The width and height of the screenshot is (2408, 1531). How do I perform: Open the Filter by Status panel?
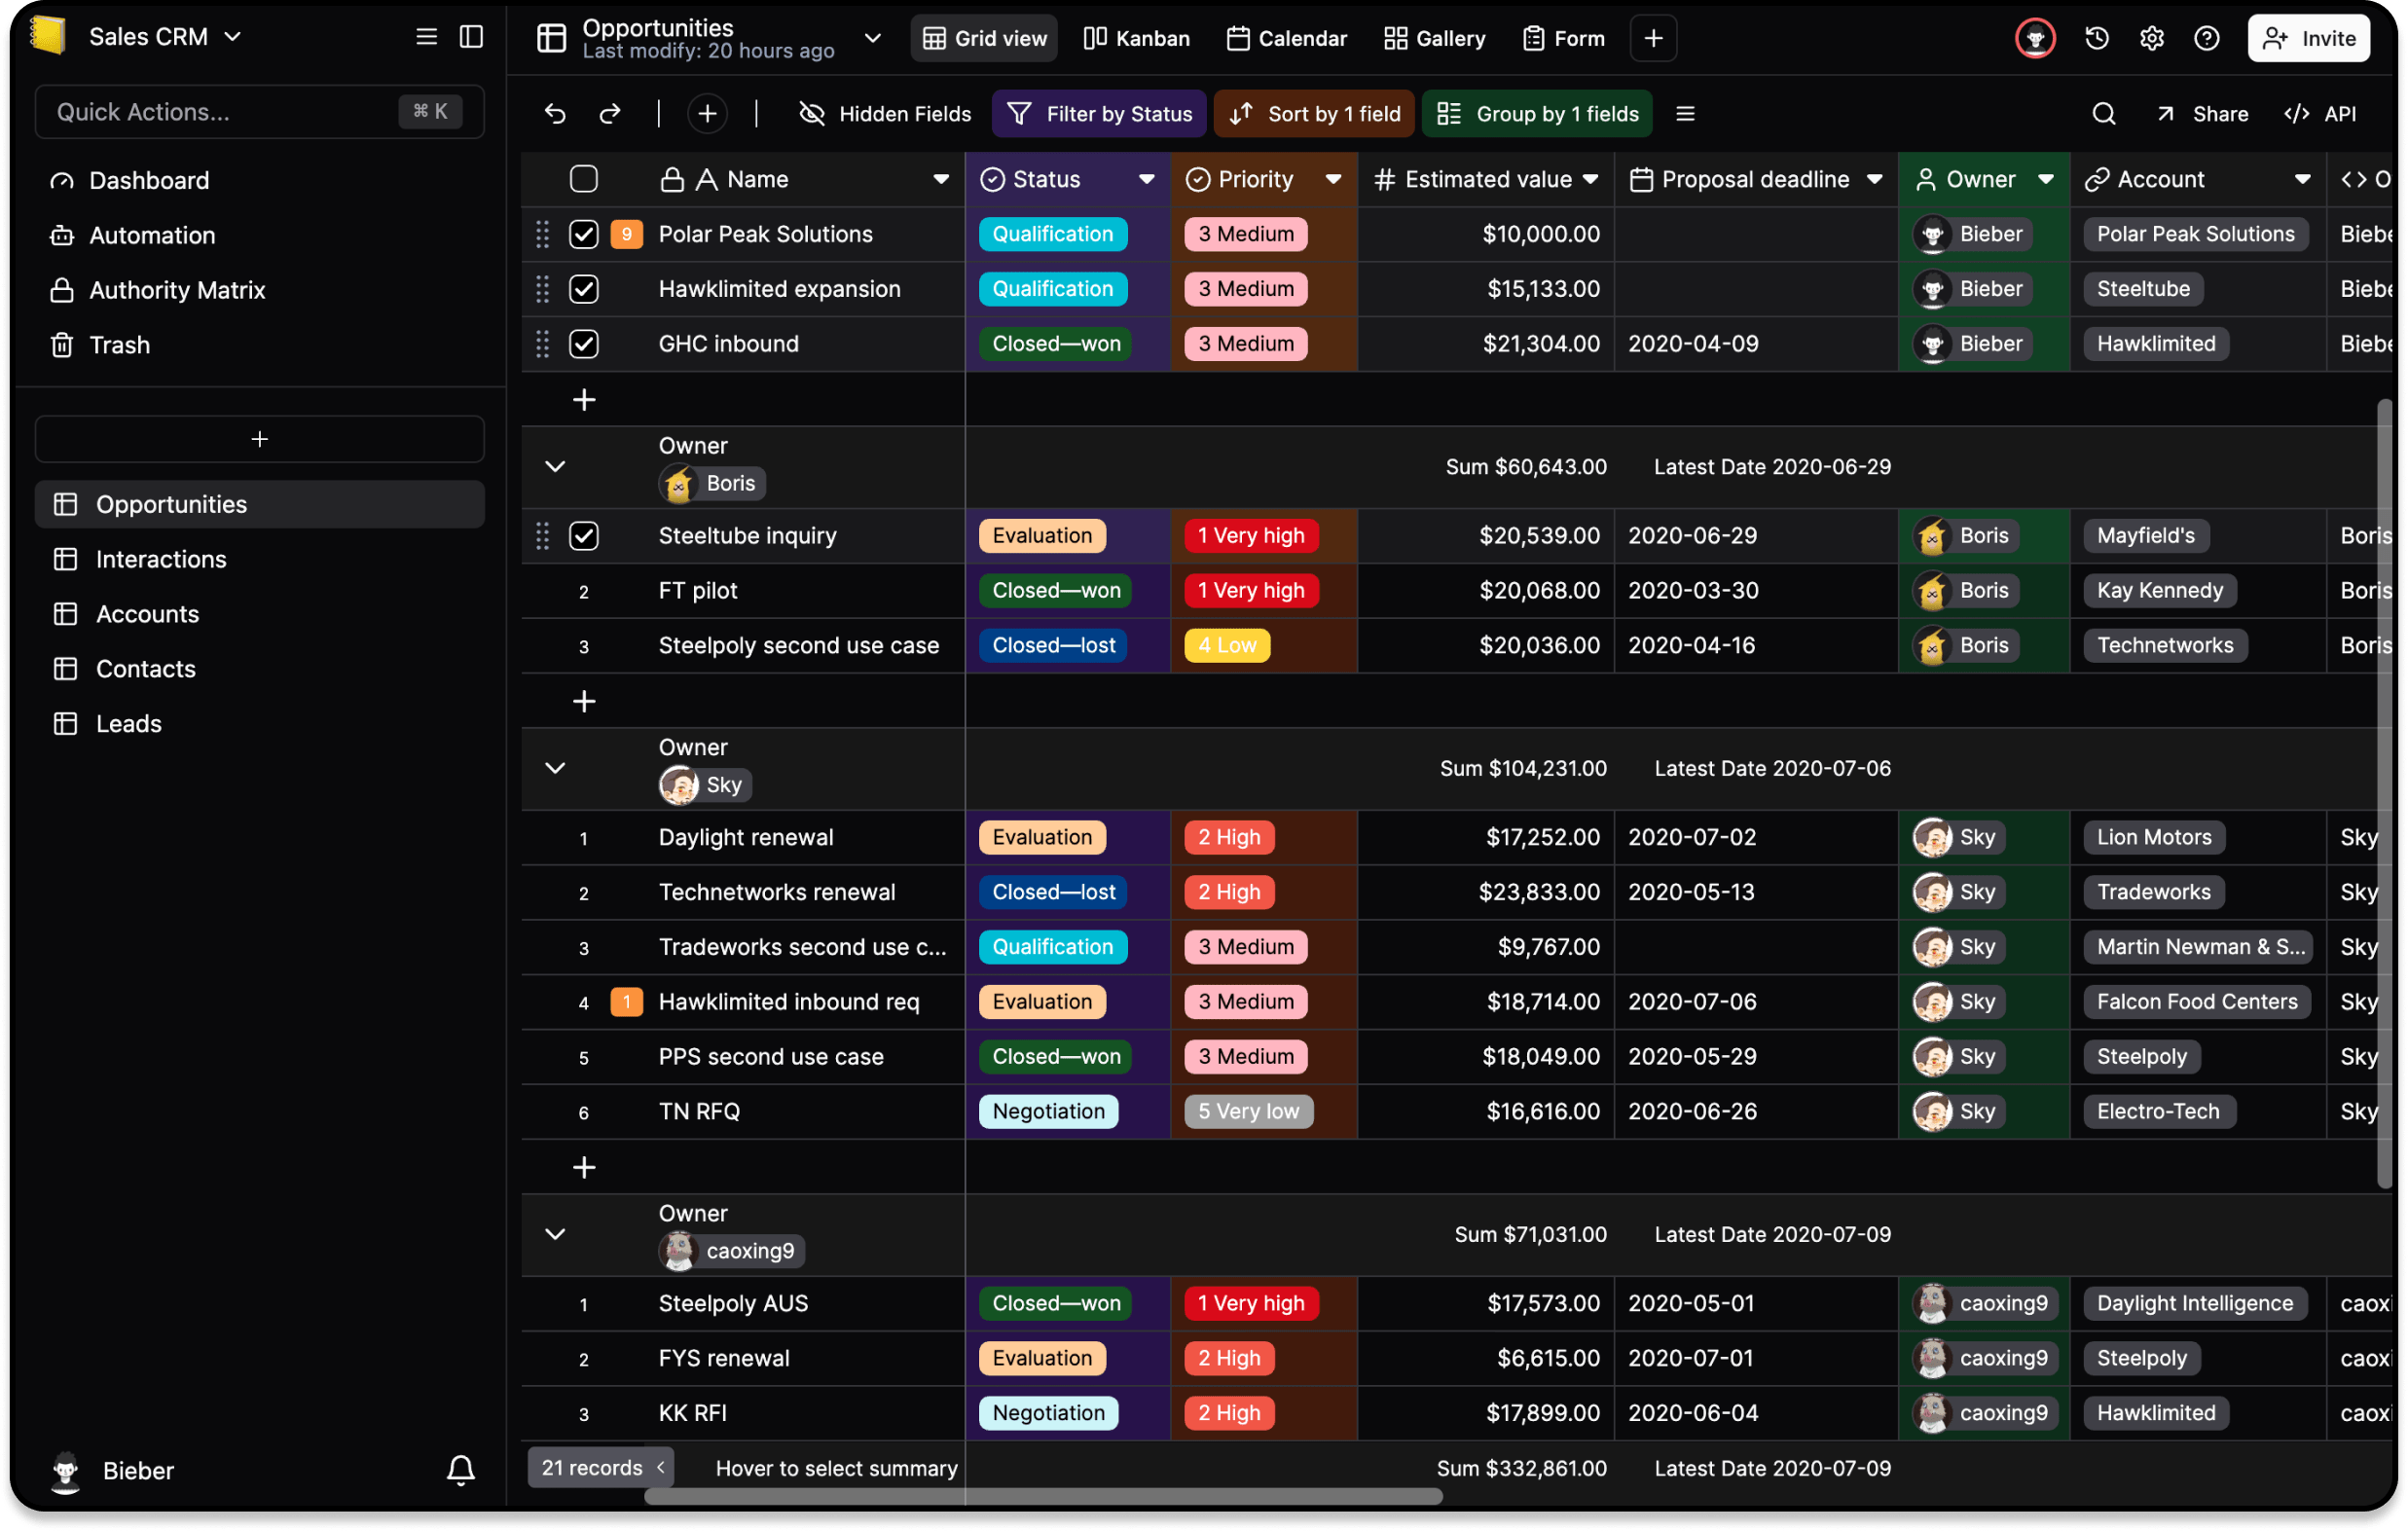[1098, 113]
